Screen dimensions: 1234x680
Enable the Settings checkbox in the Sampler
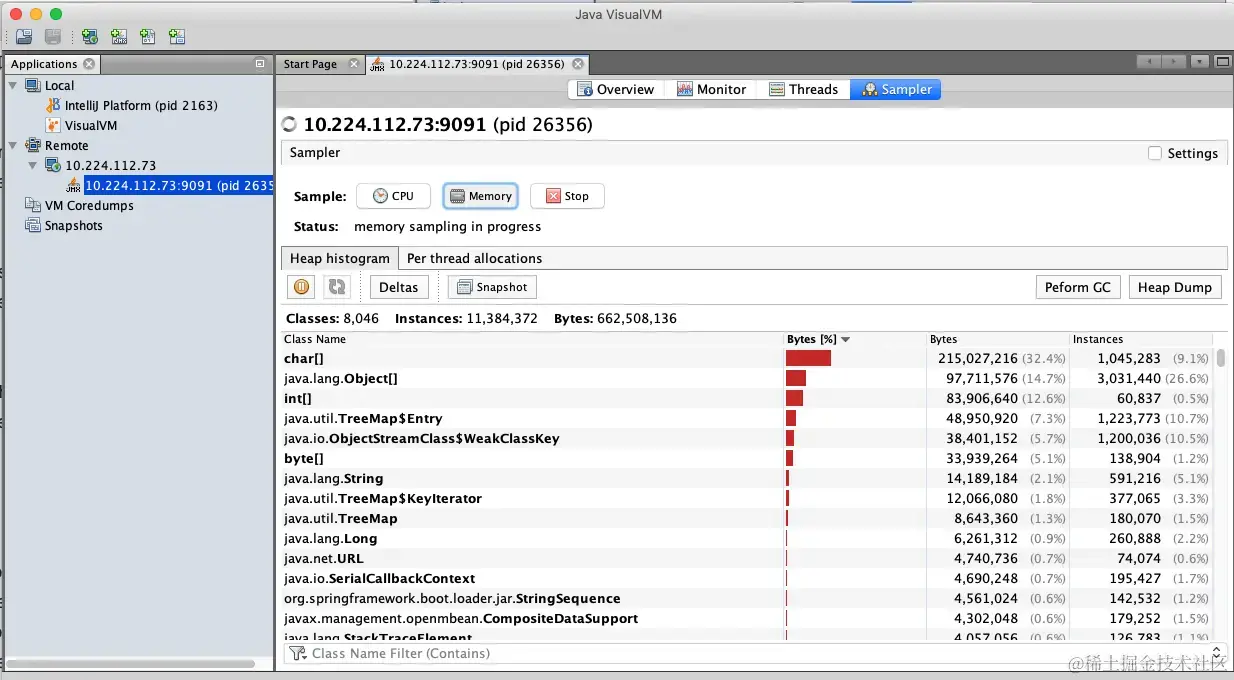[x=1155, y=153]
